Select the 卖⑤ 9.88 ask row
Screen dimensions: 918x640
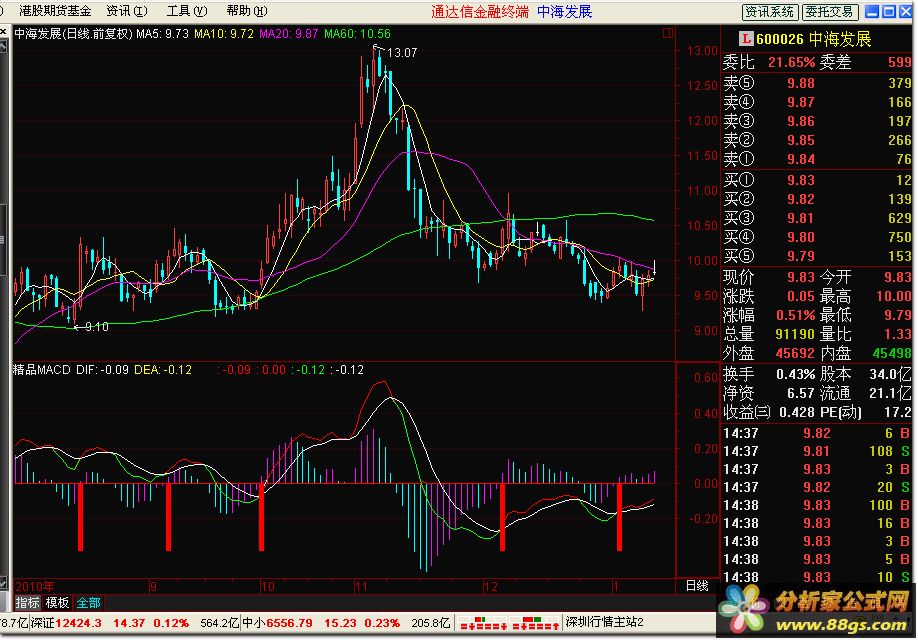(x=817, y=83)
